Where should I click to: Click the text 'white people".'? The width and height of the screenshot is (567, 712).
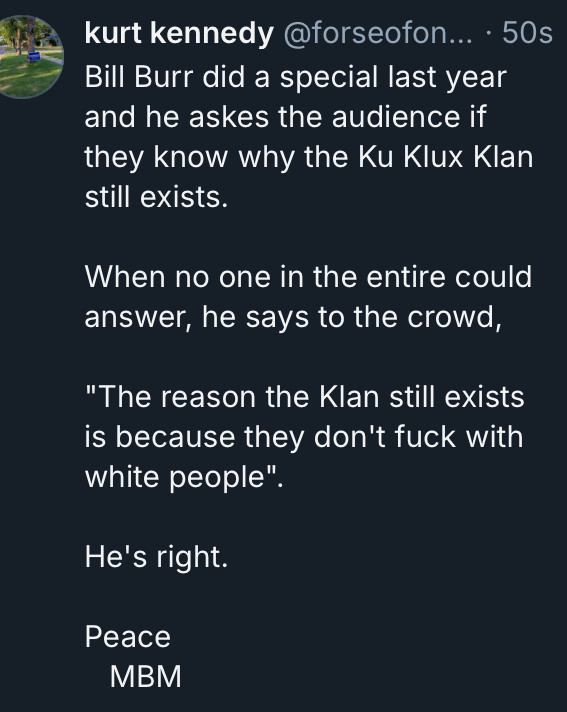[x=184, y=478]
